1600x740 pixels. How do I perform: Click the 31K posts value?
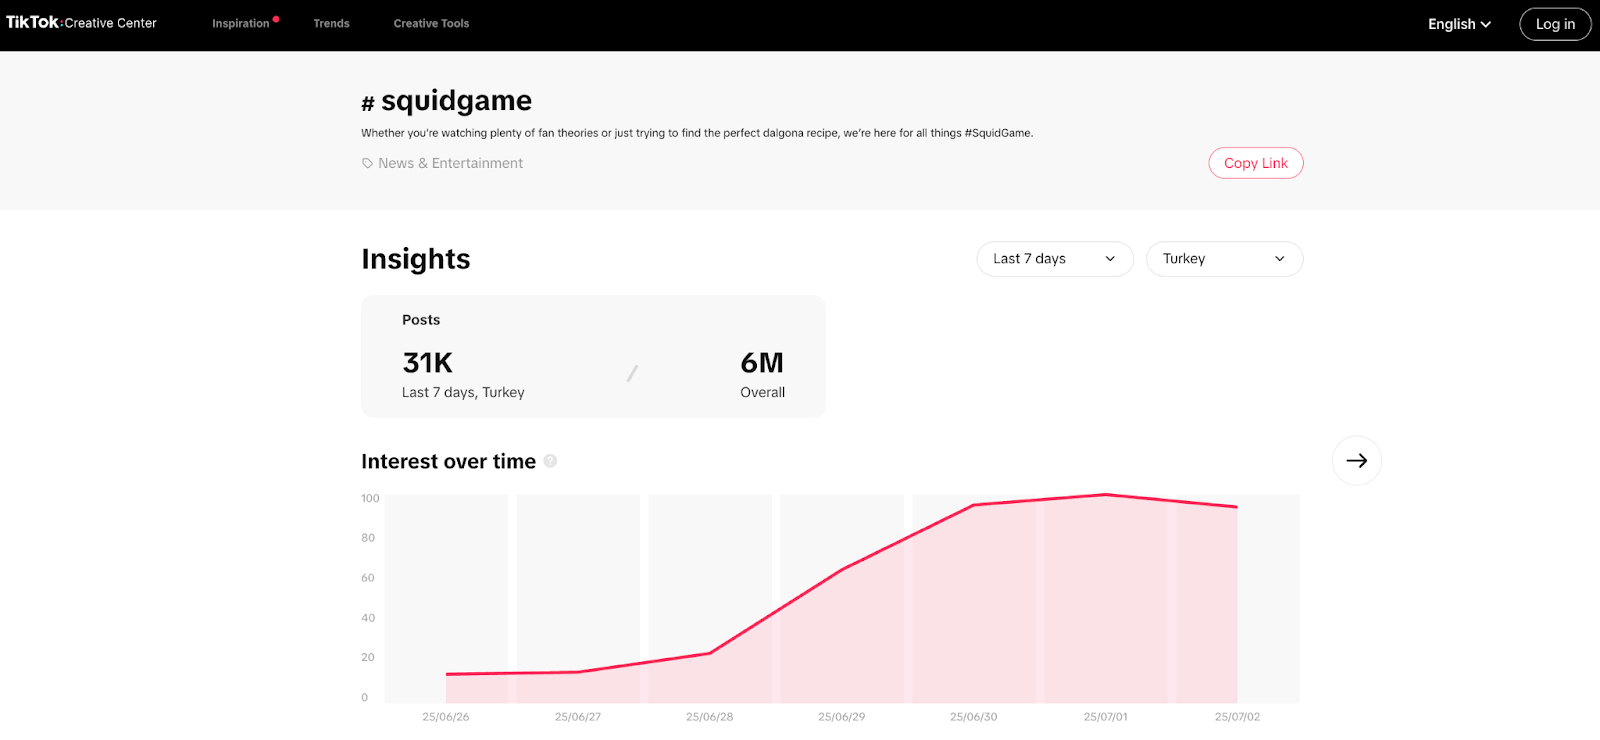427,362
